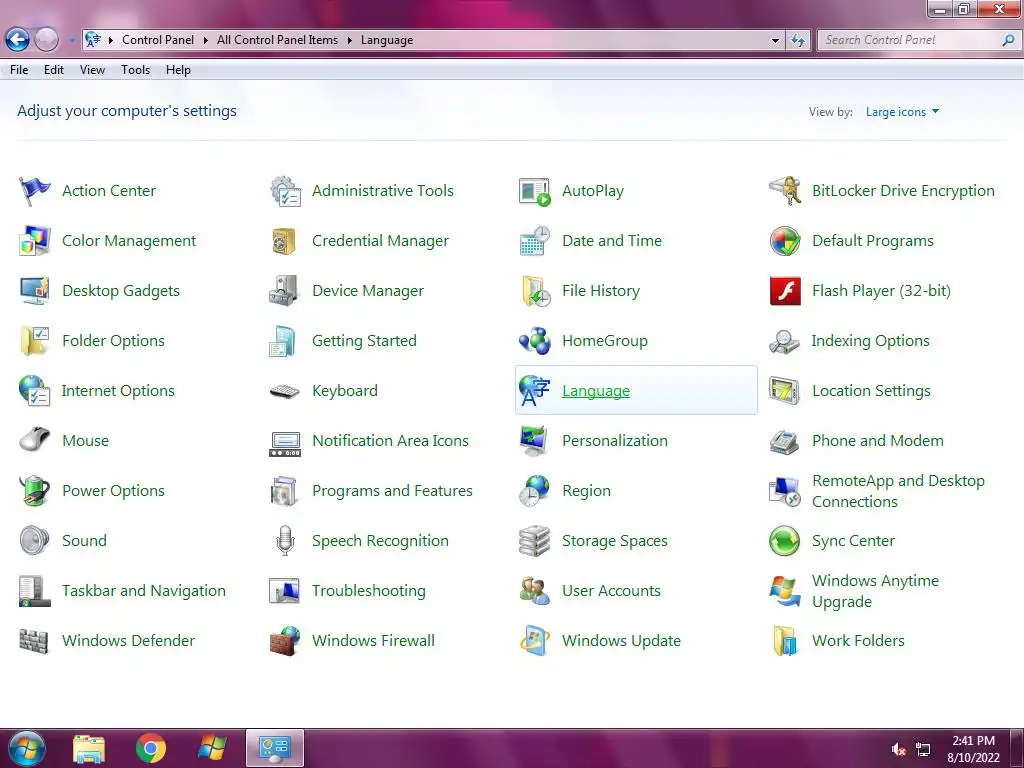The width and height of the screenshot is (1024, 768).
Task: Open the Action Center flag icon
Action: tap(35, 191)
